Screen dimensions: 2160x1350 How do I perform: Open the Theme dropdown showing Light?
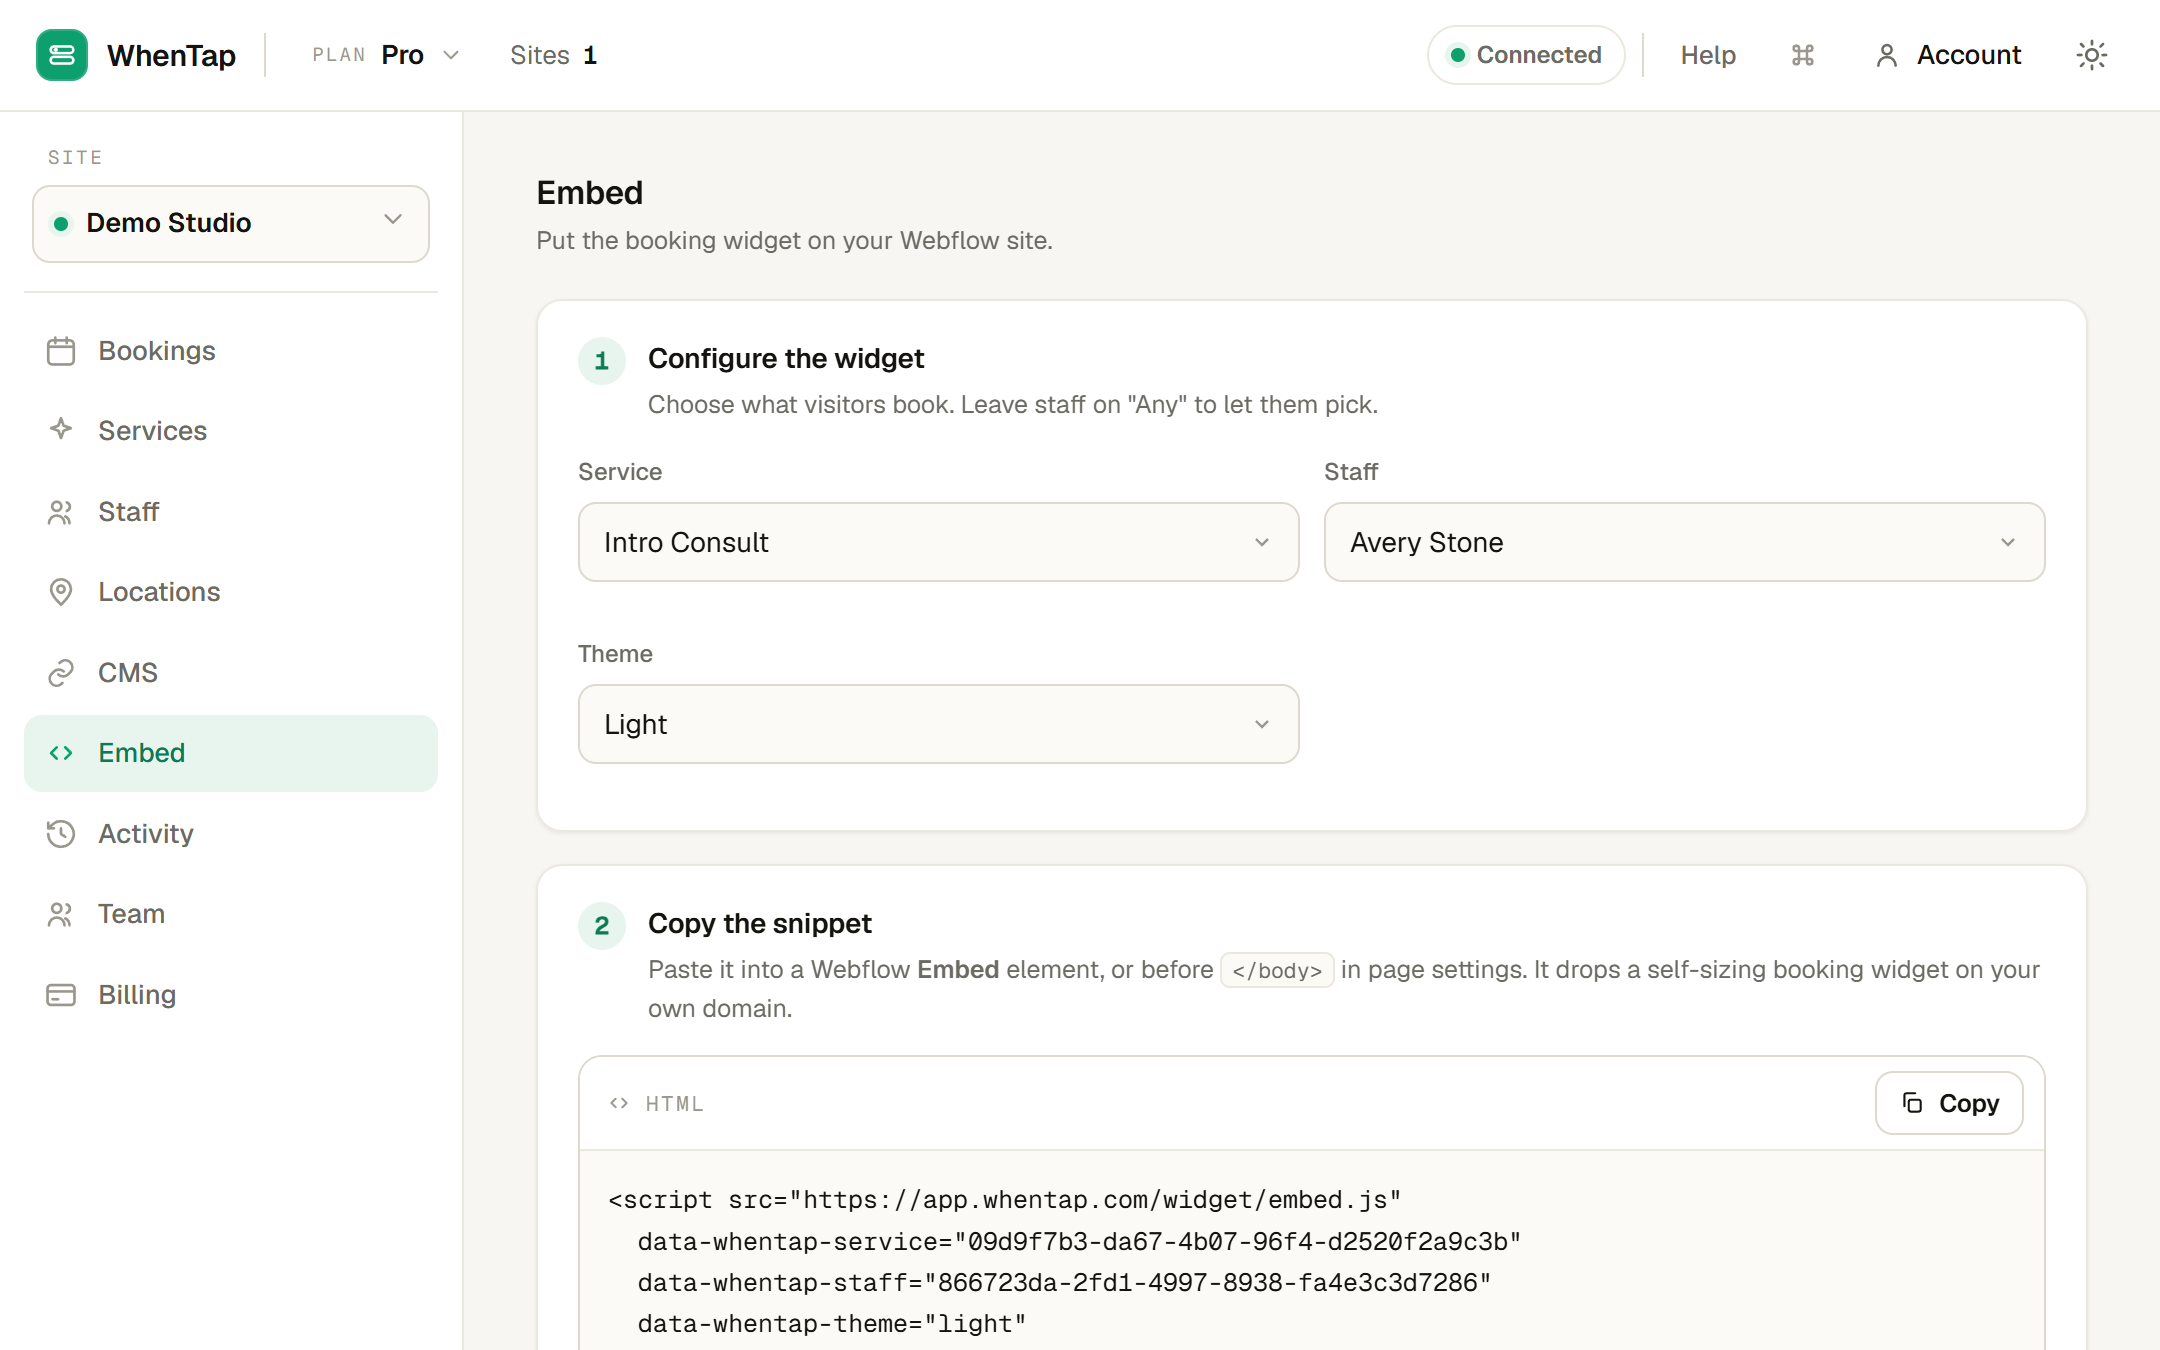coord(938,724)
